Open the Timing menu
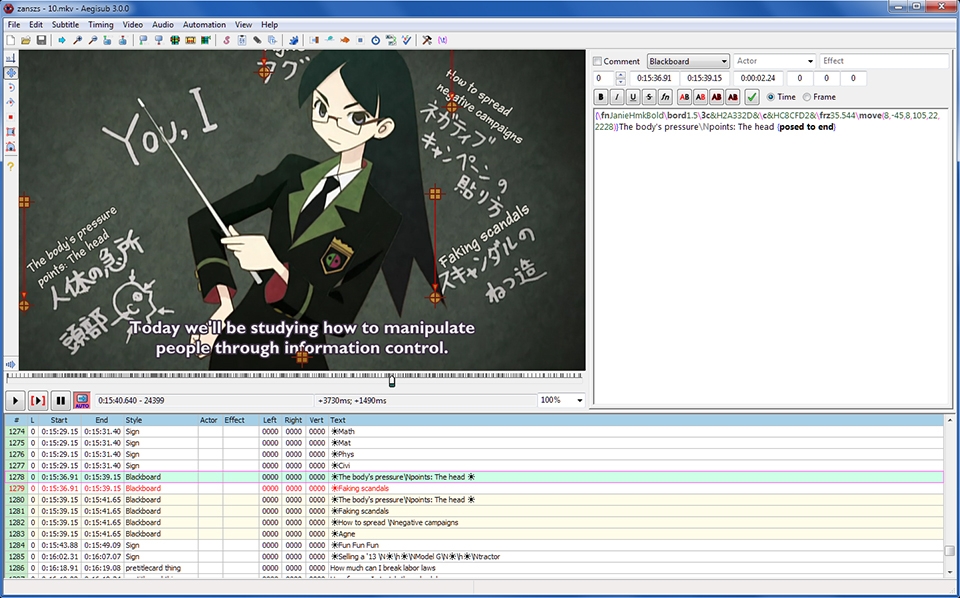 pyautogui.click(x=100, y=24)
